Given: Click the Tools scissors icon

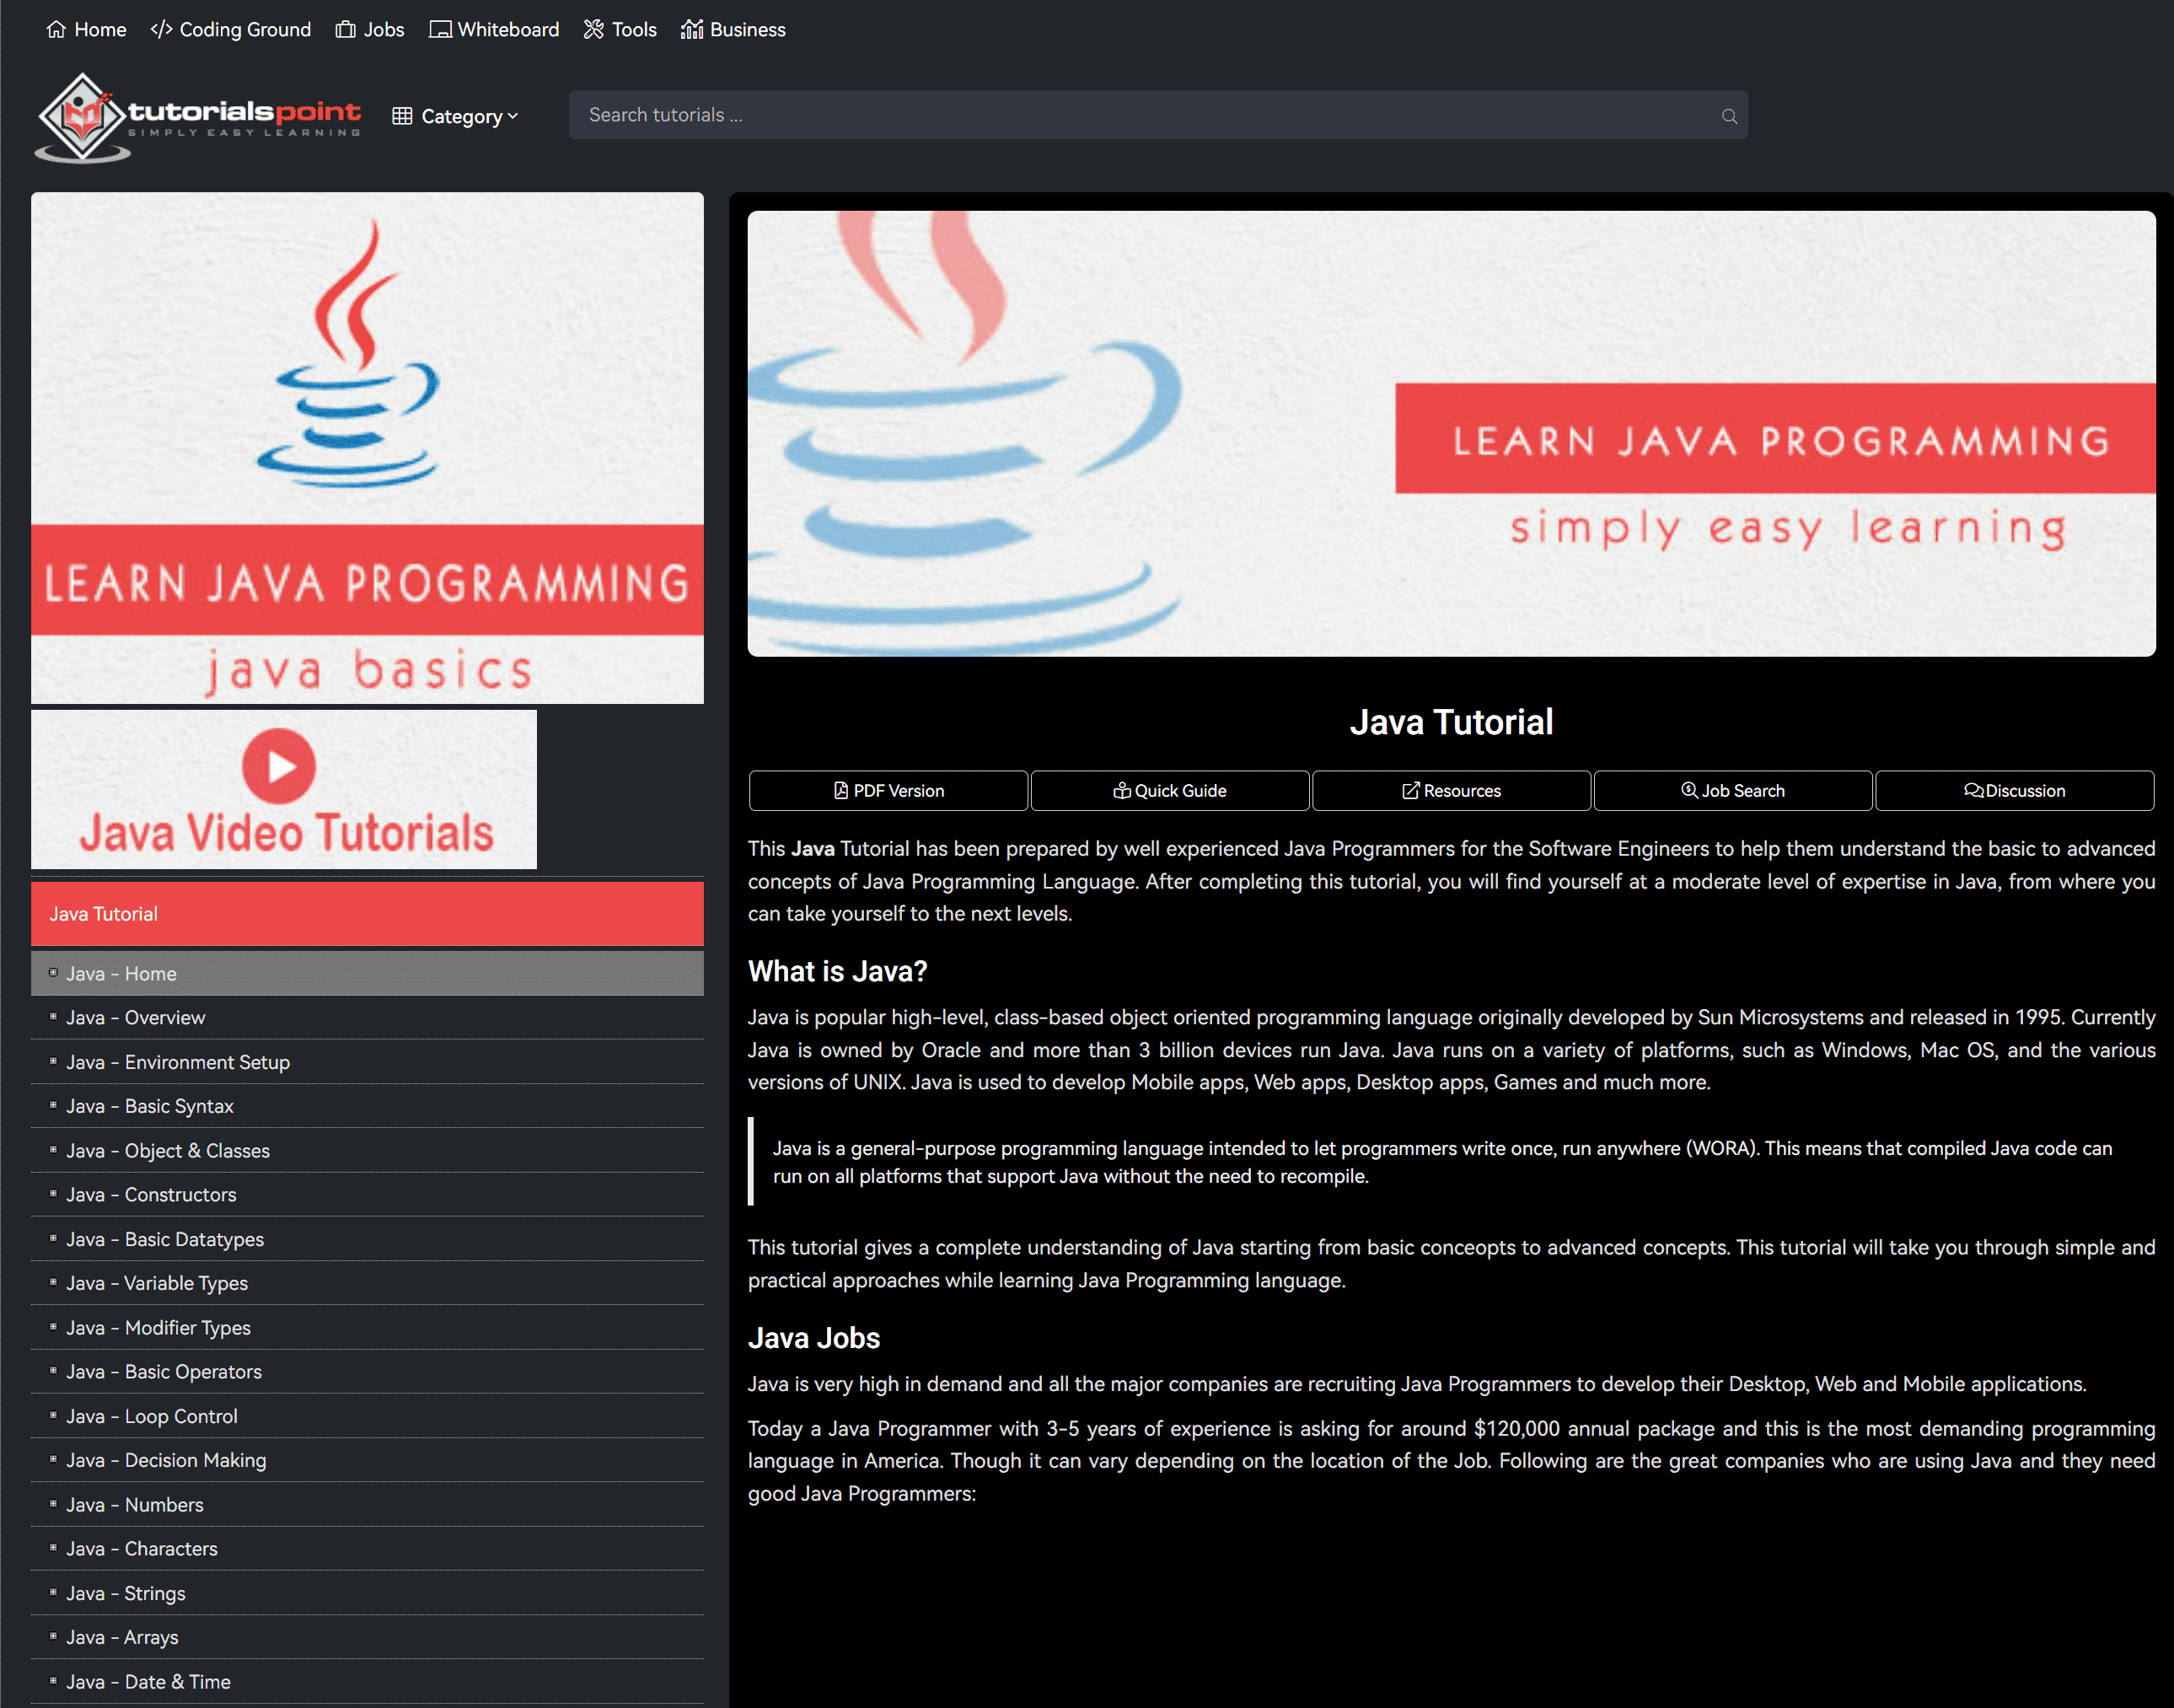Looking at the screenshot, I should pyautogui.click(x=594, y=29).
